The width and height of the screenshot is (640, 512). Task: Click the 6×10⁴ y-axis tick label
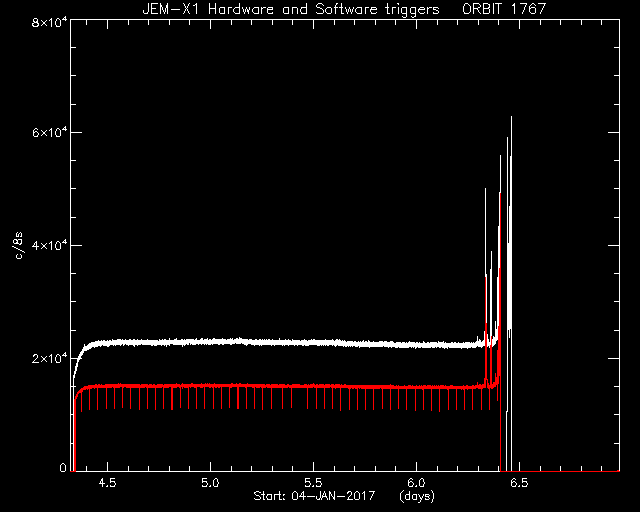pos(49,133)
